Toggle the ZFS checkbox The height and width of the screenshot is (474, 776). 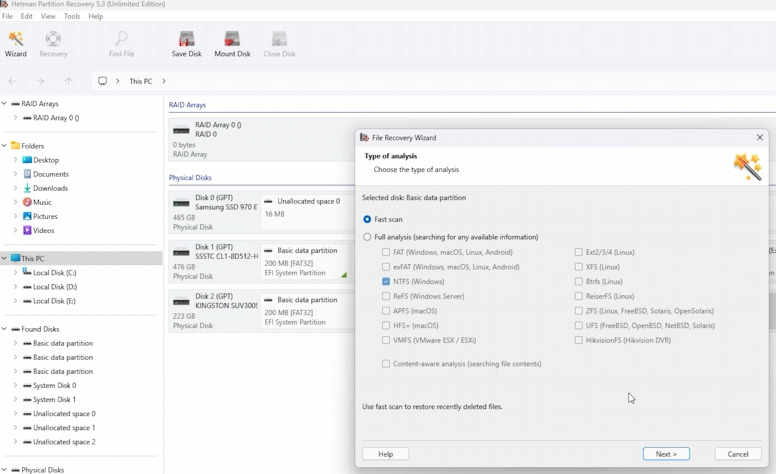tap(579, 311)
